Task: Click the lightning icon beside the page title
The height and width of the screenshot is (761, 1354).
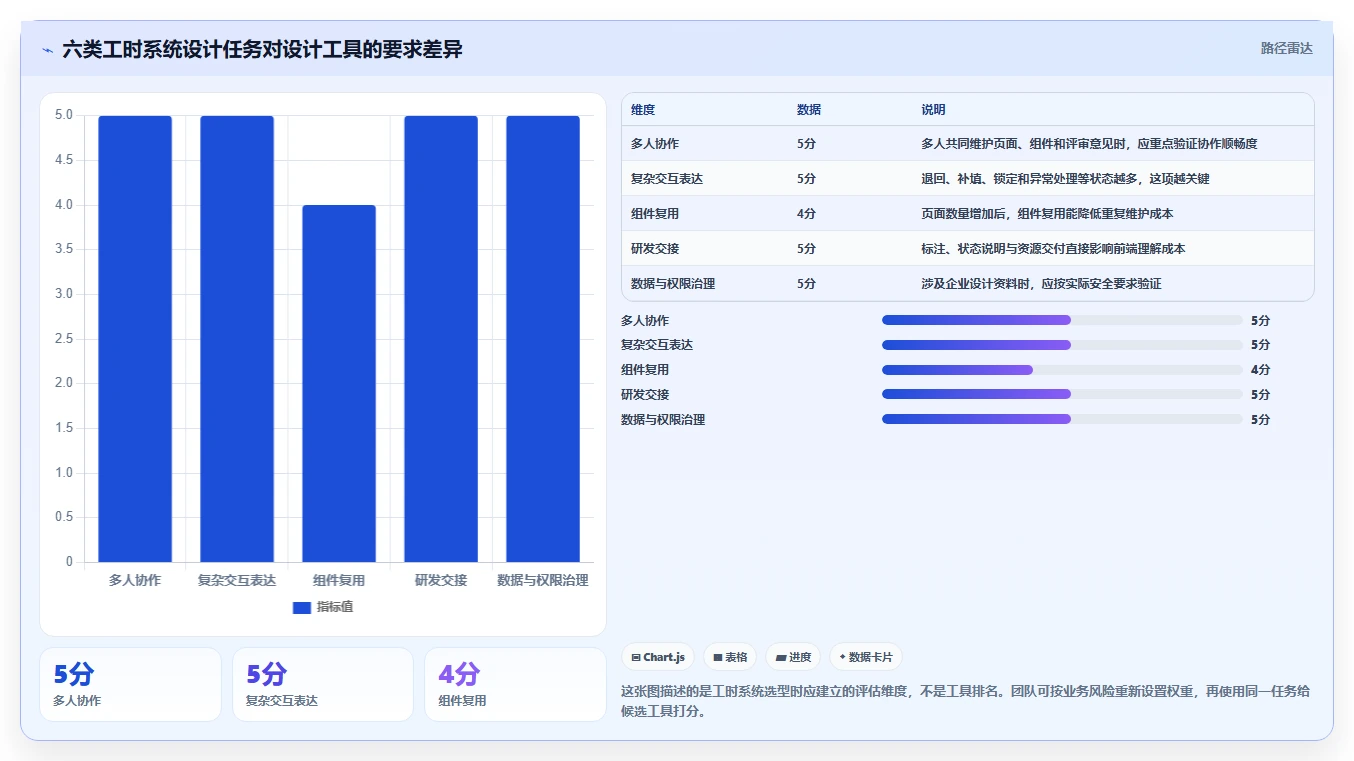Action: tap(47, 49)
